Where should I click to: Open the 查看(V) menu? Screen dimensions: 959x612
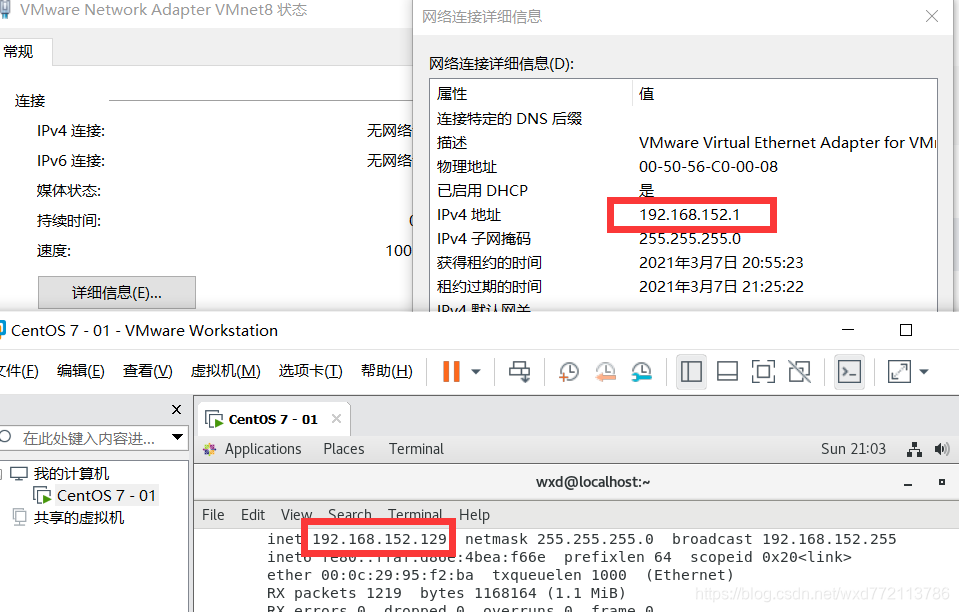click(x=147, y=371)
